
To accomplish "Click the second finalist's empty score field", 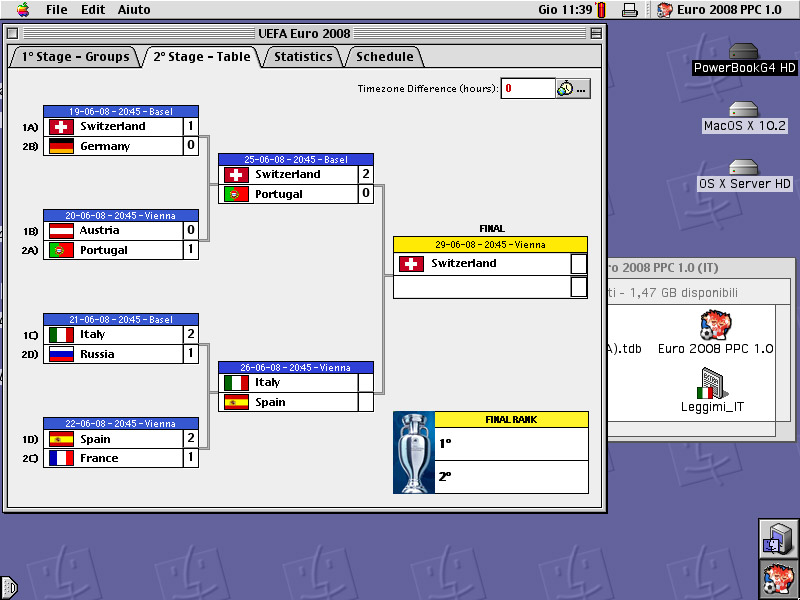I will coord(579,287).
